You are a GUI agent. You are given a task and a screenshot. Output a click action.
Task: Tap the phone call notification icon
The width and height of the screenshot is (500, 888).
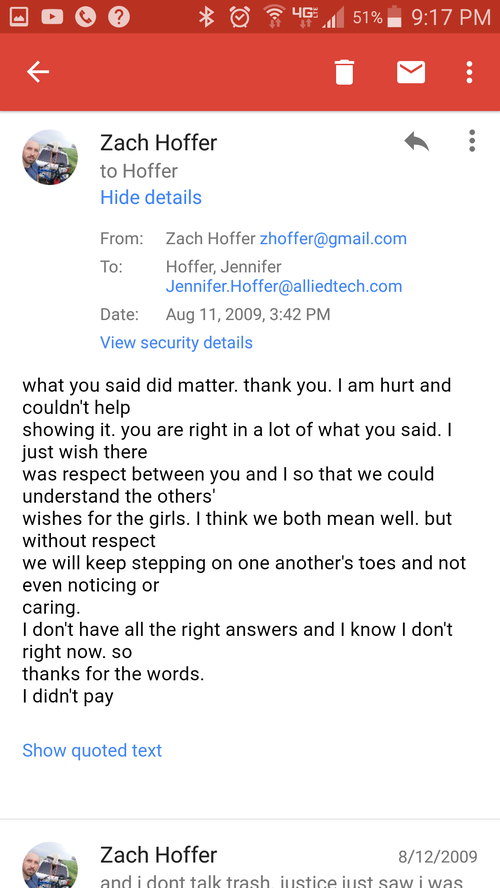pyautogui.click(x=85, y=18)
